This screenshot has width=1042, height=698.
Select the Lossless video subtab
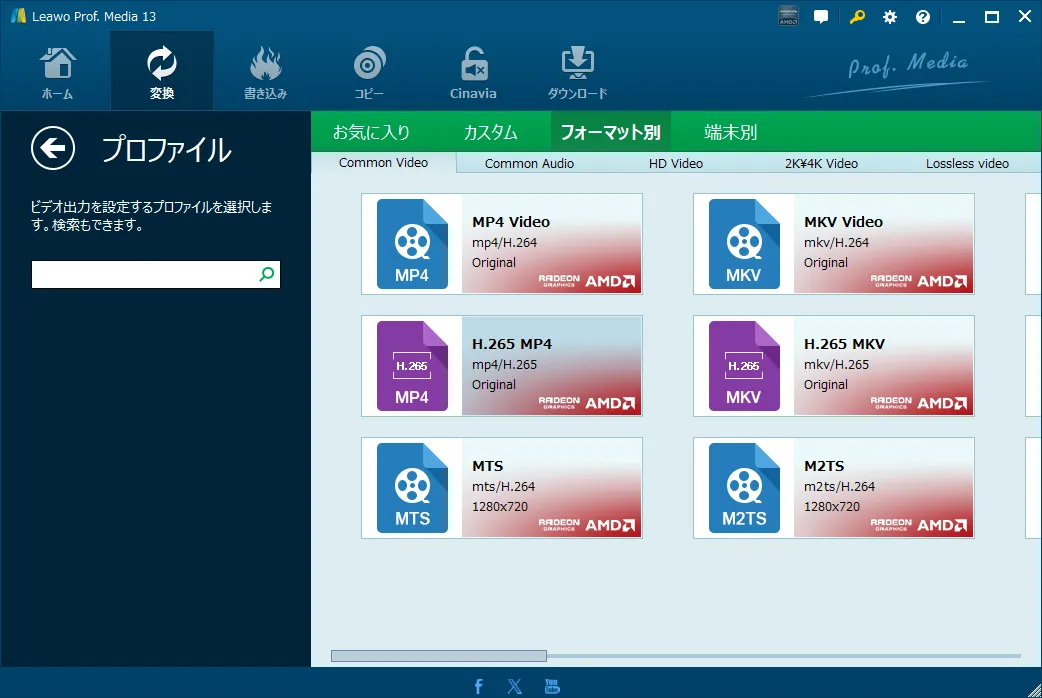[x=968, y=164]
